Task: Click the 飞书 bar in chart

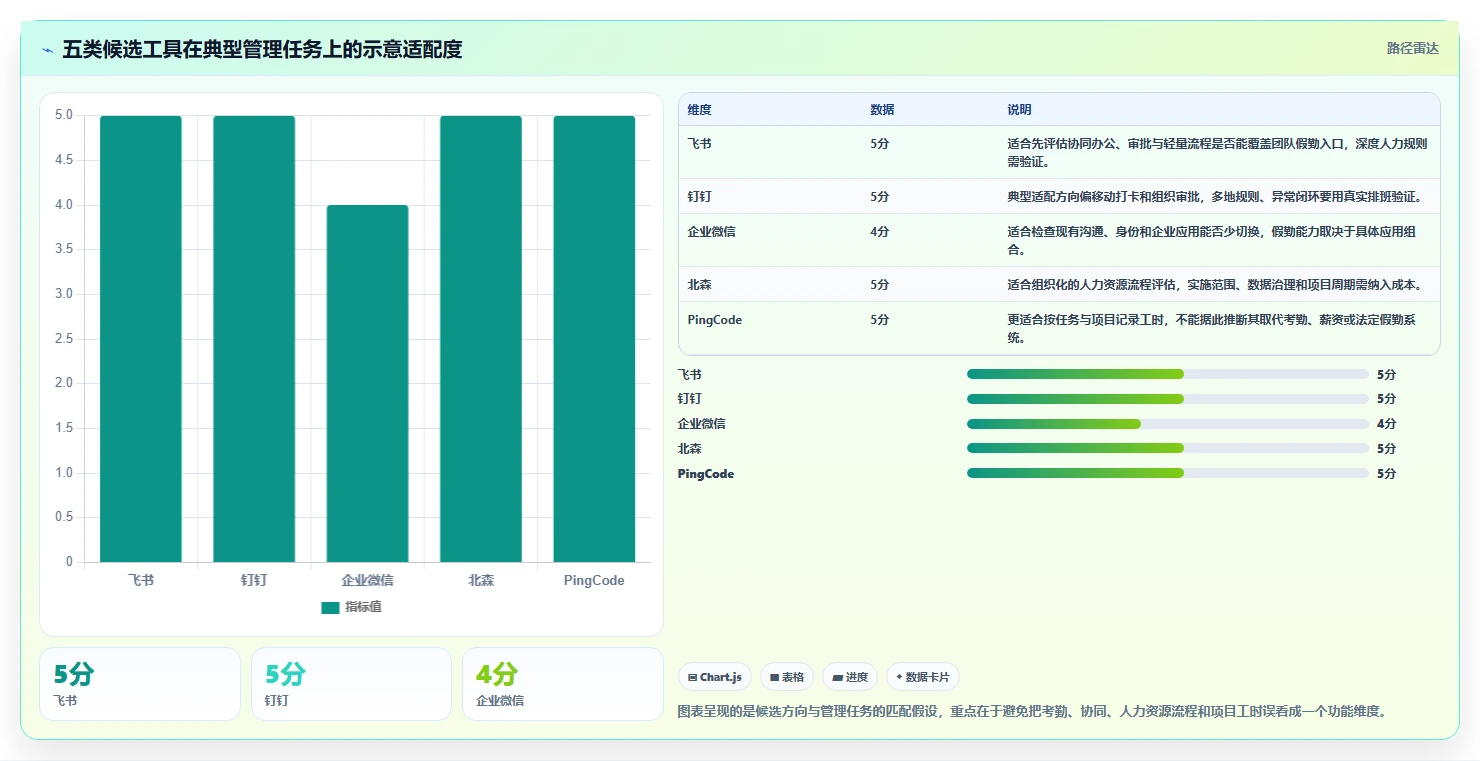Action: (141, 339)
